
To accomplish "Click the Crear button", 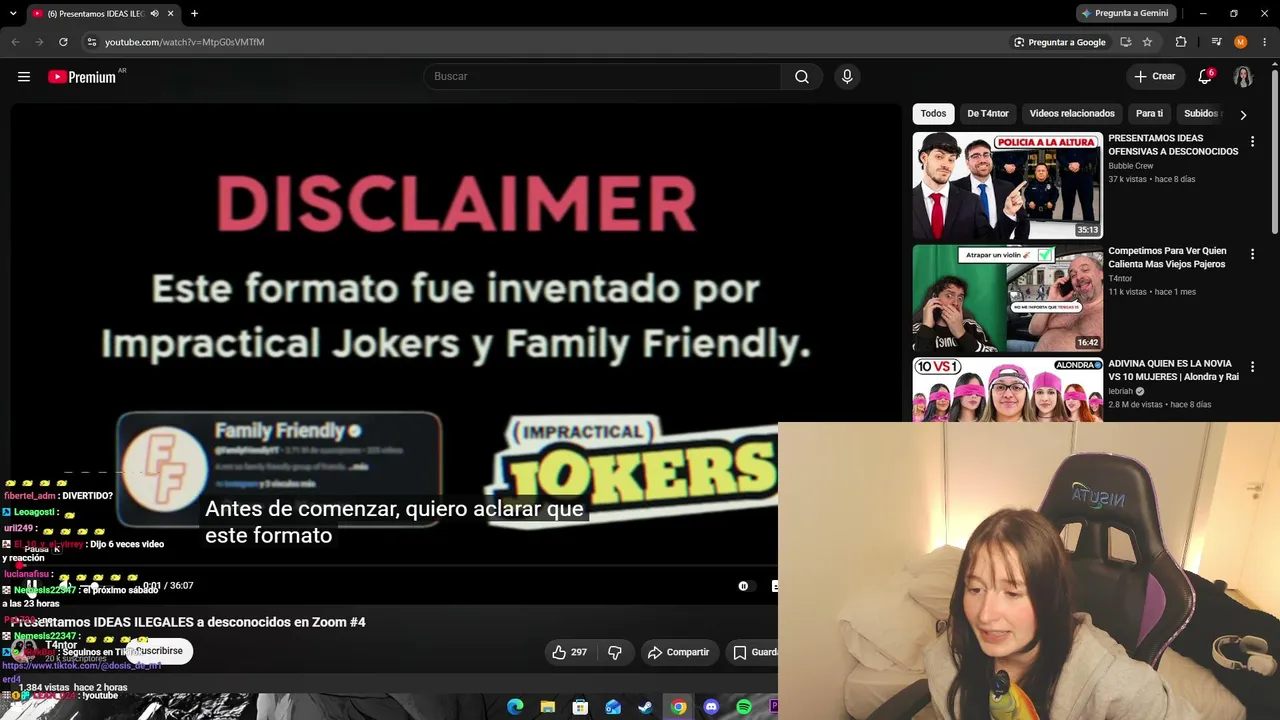I will [x=1154, y=77].
